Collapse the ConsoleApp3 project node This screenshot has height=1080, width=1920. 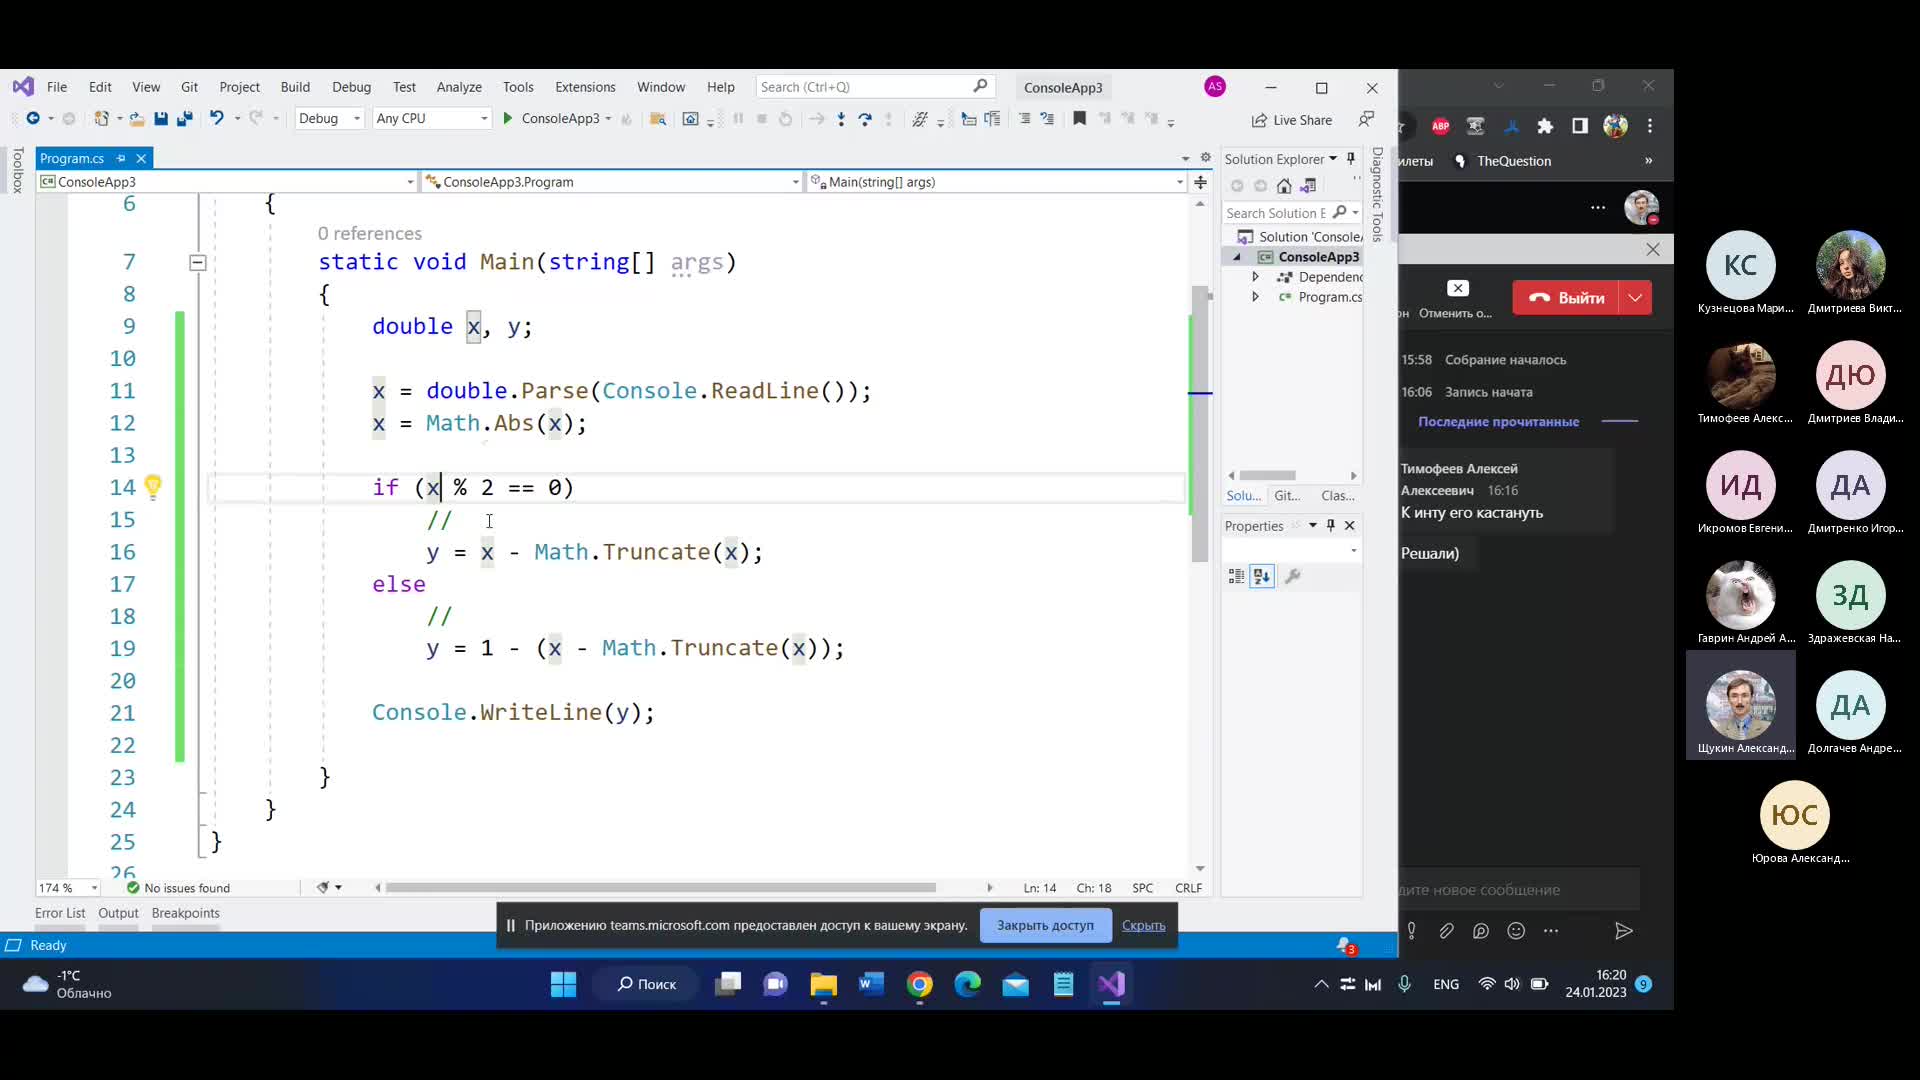[x=1237, y=257]
